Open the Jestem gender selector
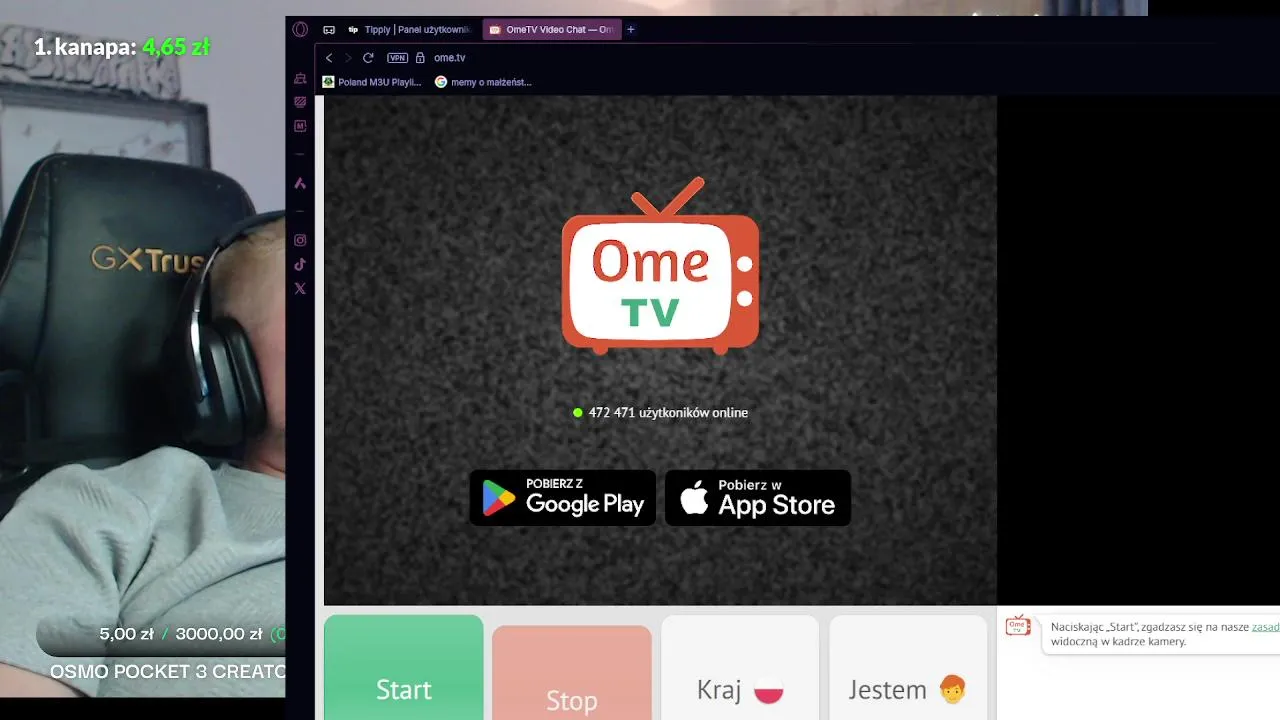The width and height of the screenshot is (1280, 720). [x=908, y=667]
